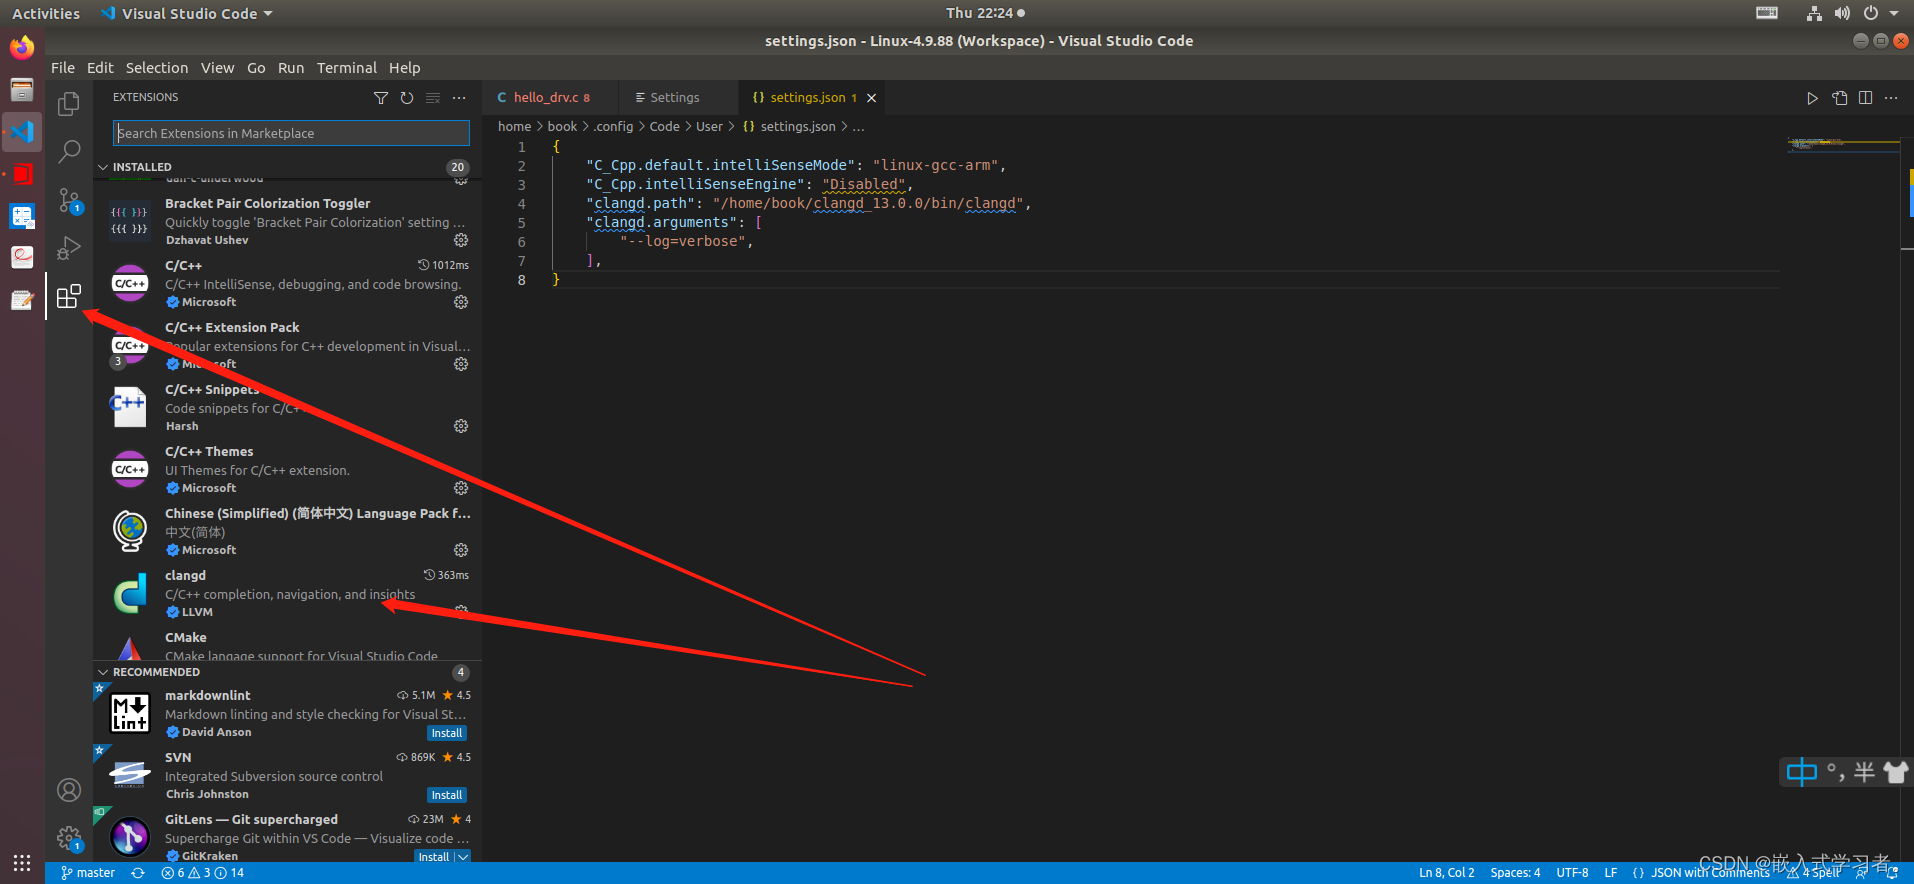Open gear settings for C/C++ extension
The image size is (1914, 884).
tap(461, 302)
